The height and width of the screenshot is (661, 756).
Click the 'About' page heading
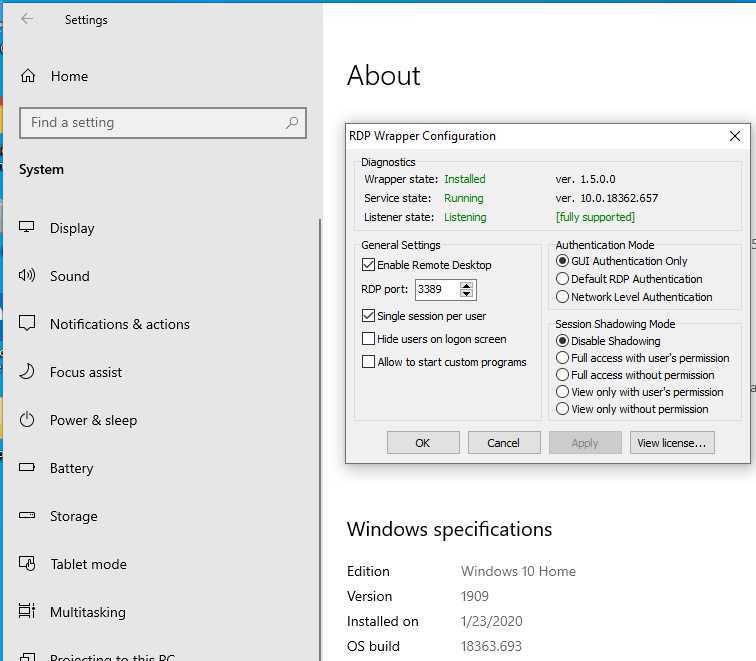384,76
